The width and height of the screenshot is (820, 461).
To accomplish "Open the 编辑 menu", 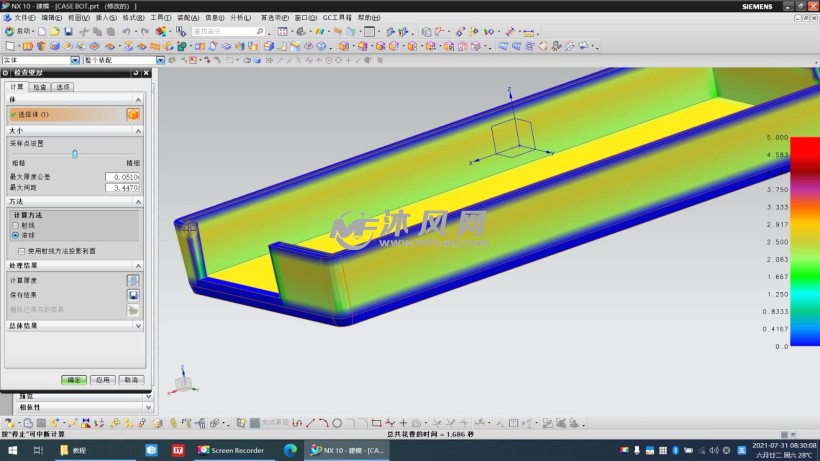I will click(52, 18).
